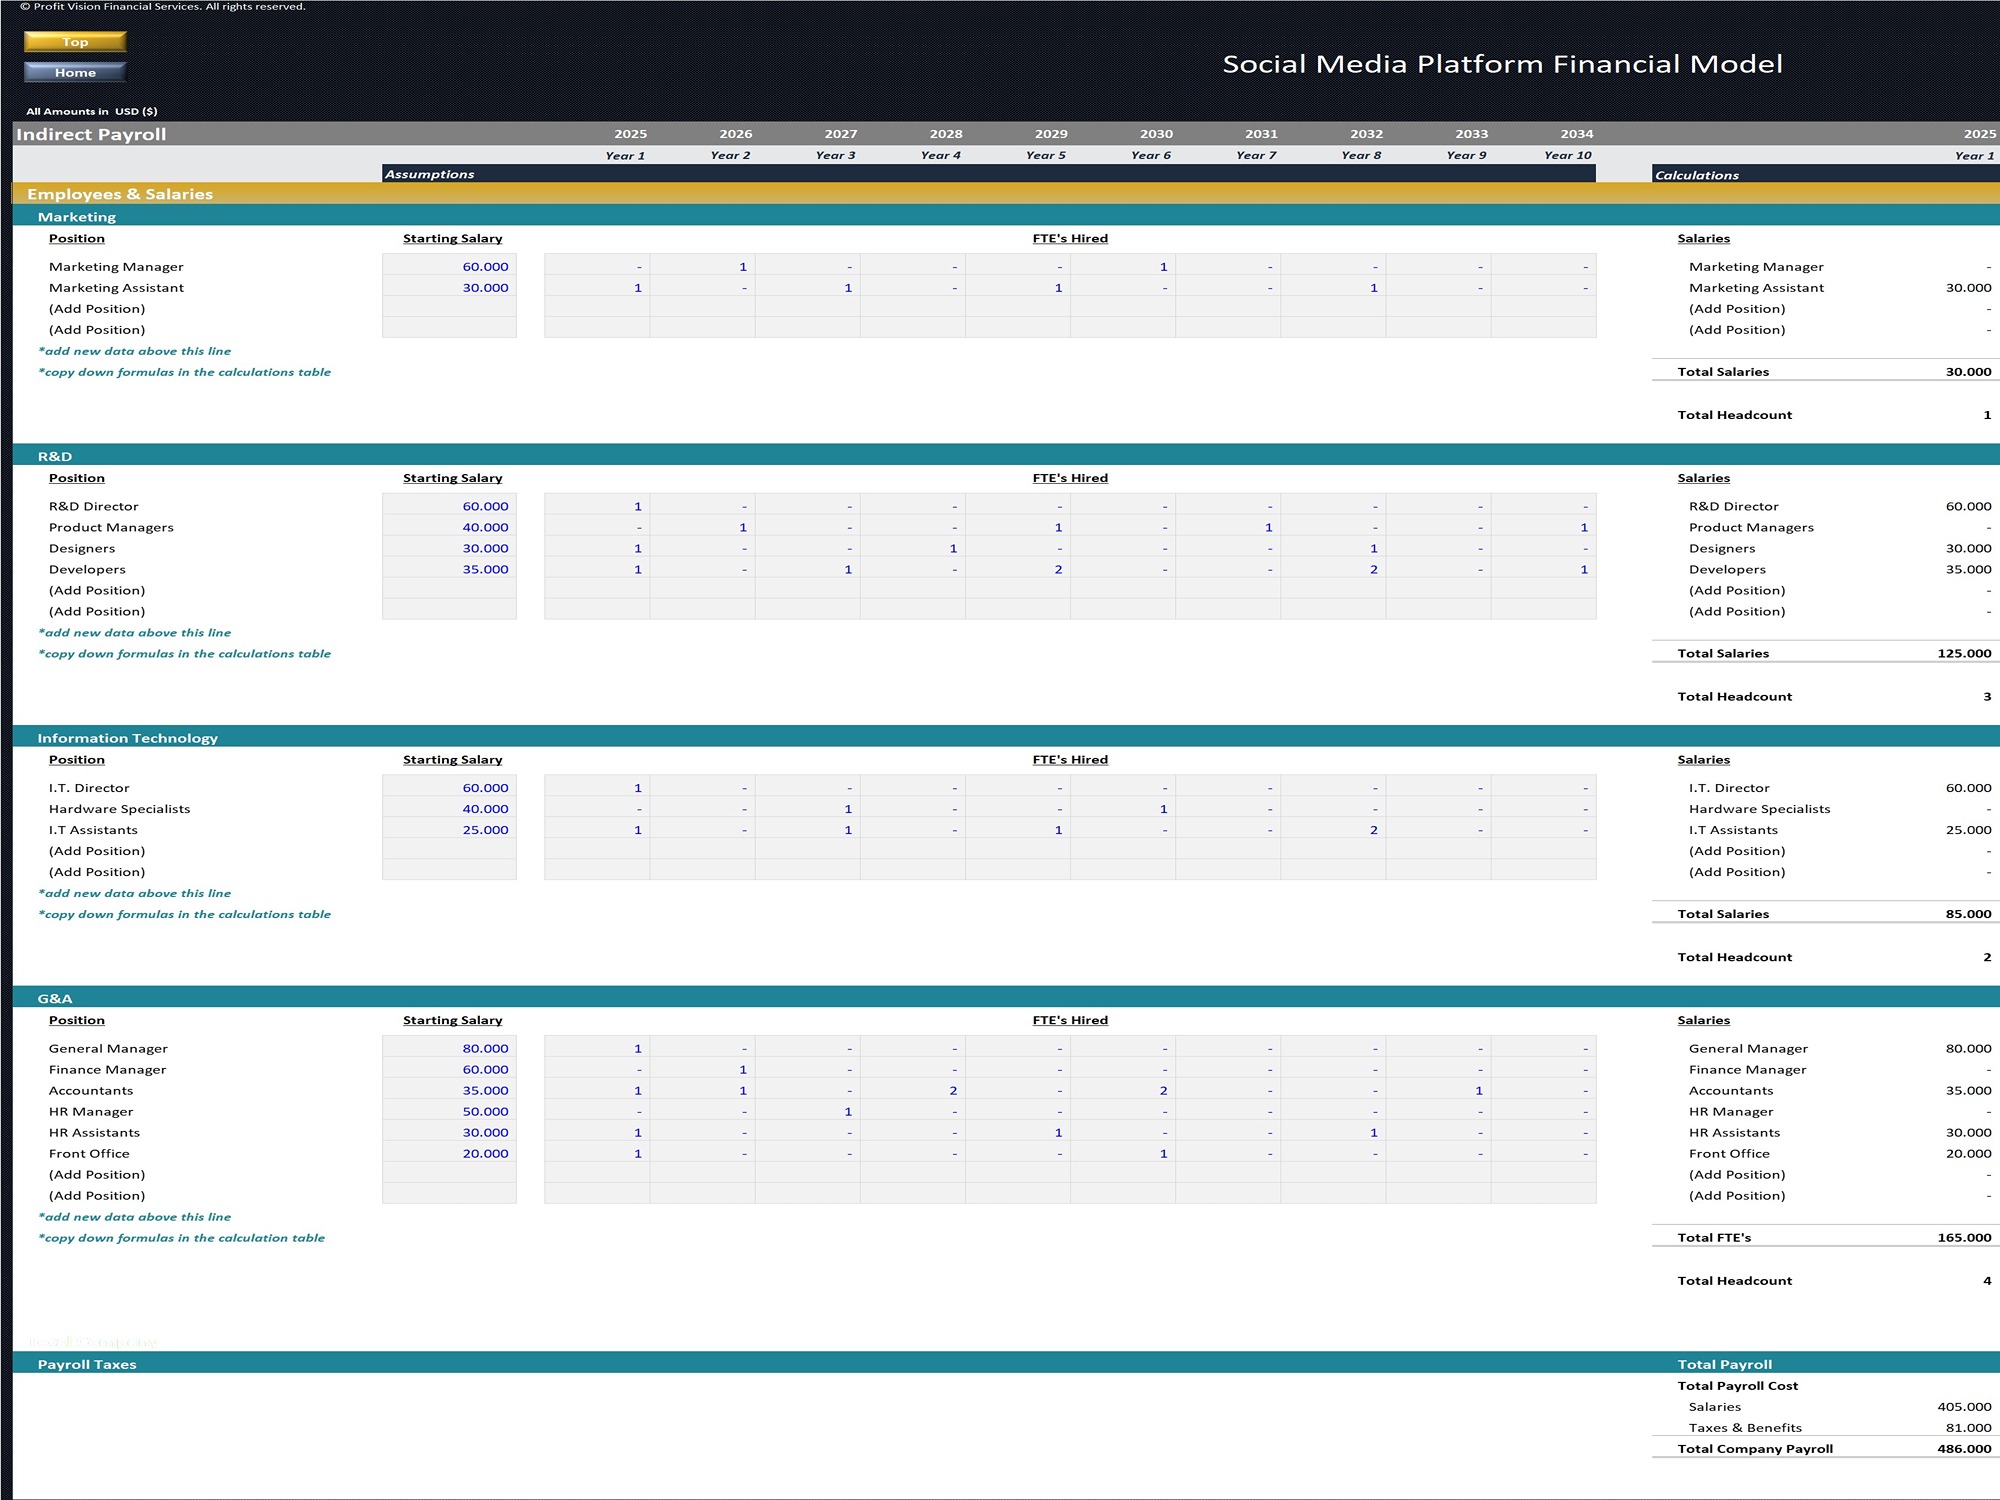Select Marketing Manager starting salary cell 60.000
Image resolution: width=2000 pixels, height=1500 pixels.
(x=449, y=267)
